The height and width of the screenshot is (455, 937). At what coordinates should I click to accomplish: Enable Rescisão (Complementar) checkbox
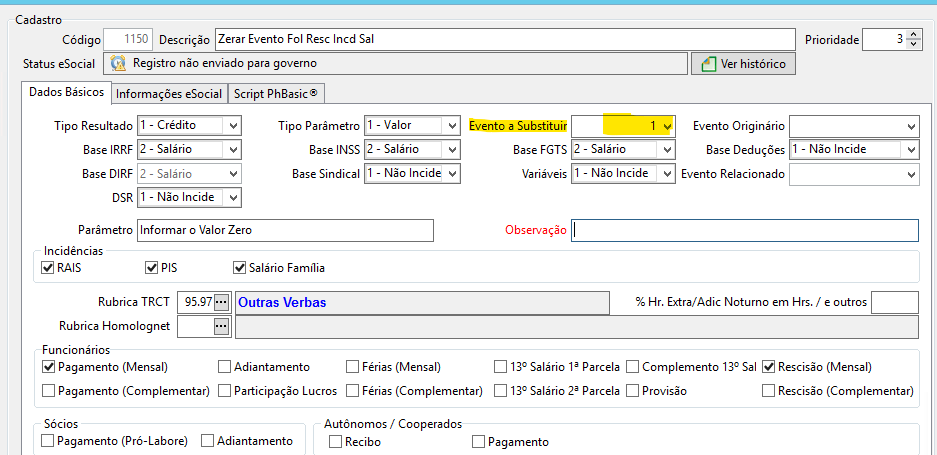click(x=769, y=391)
